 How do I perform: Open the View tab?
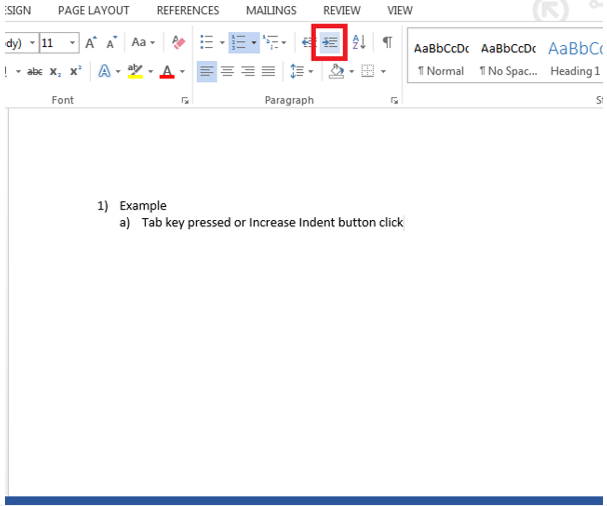(400, 10)
